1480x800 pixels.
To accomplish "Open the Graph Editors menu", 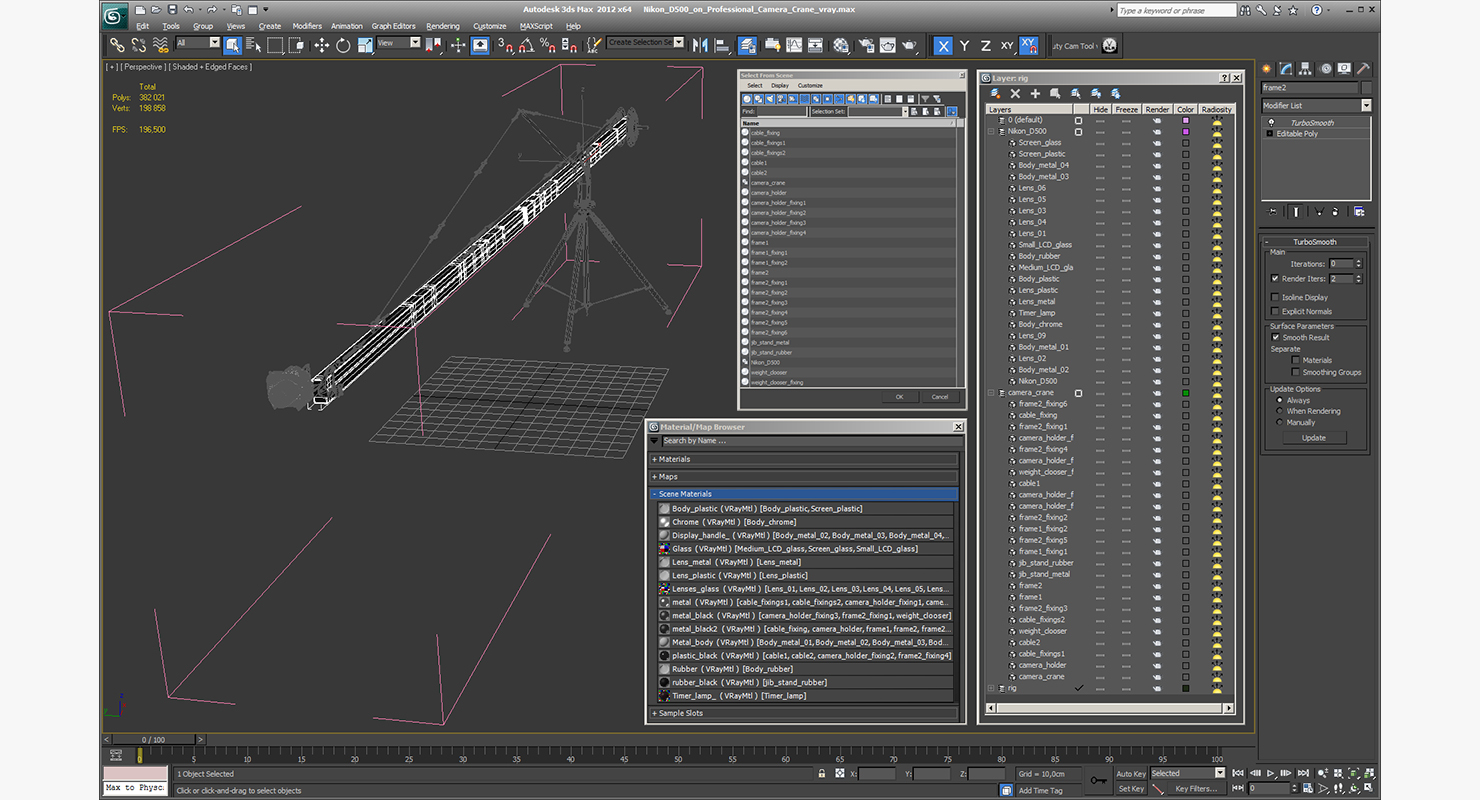I will click(394, 26).
